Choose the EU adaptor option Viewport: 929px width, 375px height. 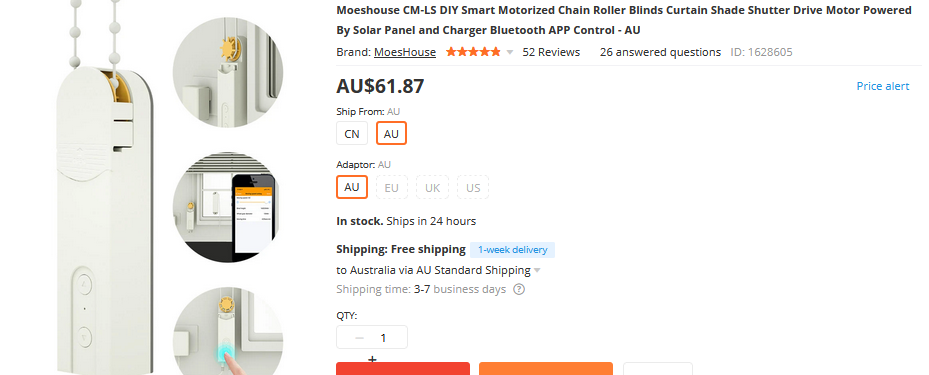(x=392, y=188)
